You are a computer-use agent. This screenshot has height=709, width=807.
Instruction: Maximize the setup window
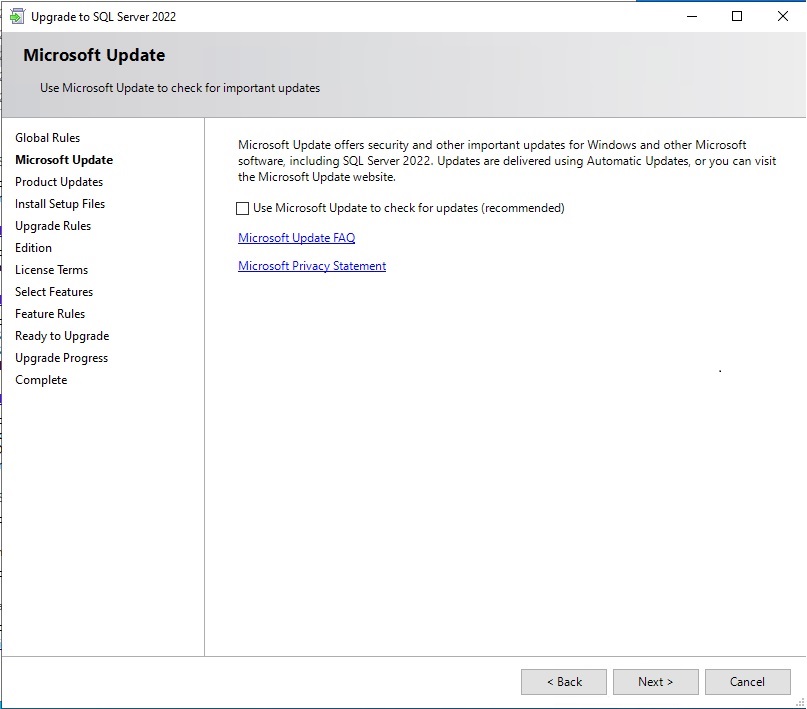[737, 16]
